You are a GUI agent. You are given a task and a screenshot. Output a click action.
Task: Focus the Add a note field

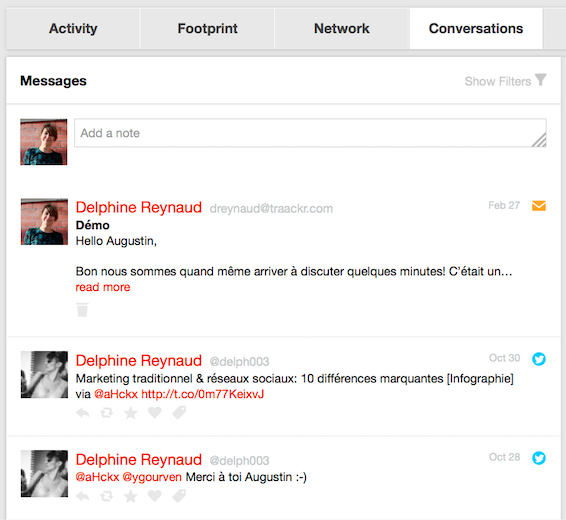click(x=310, y=133)
